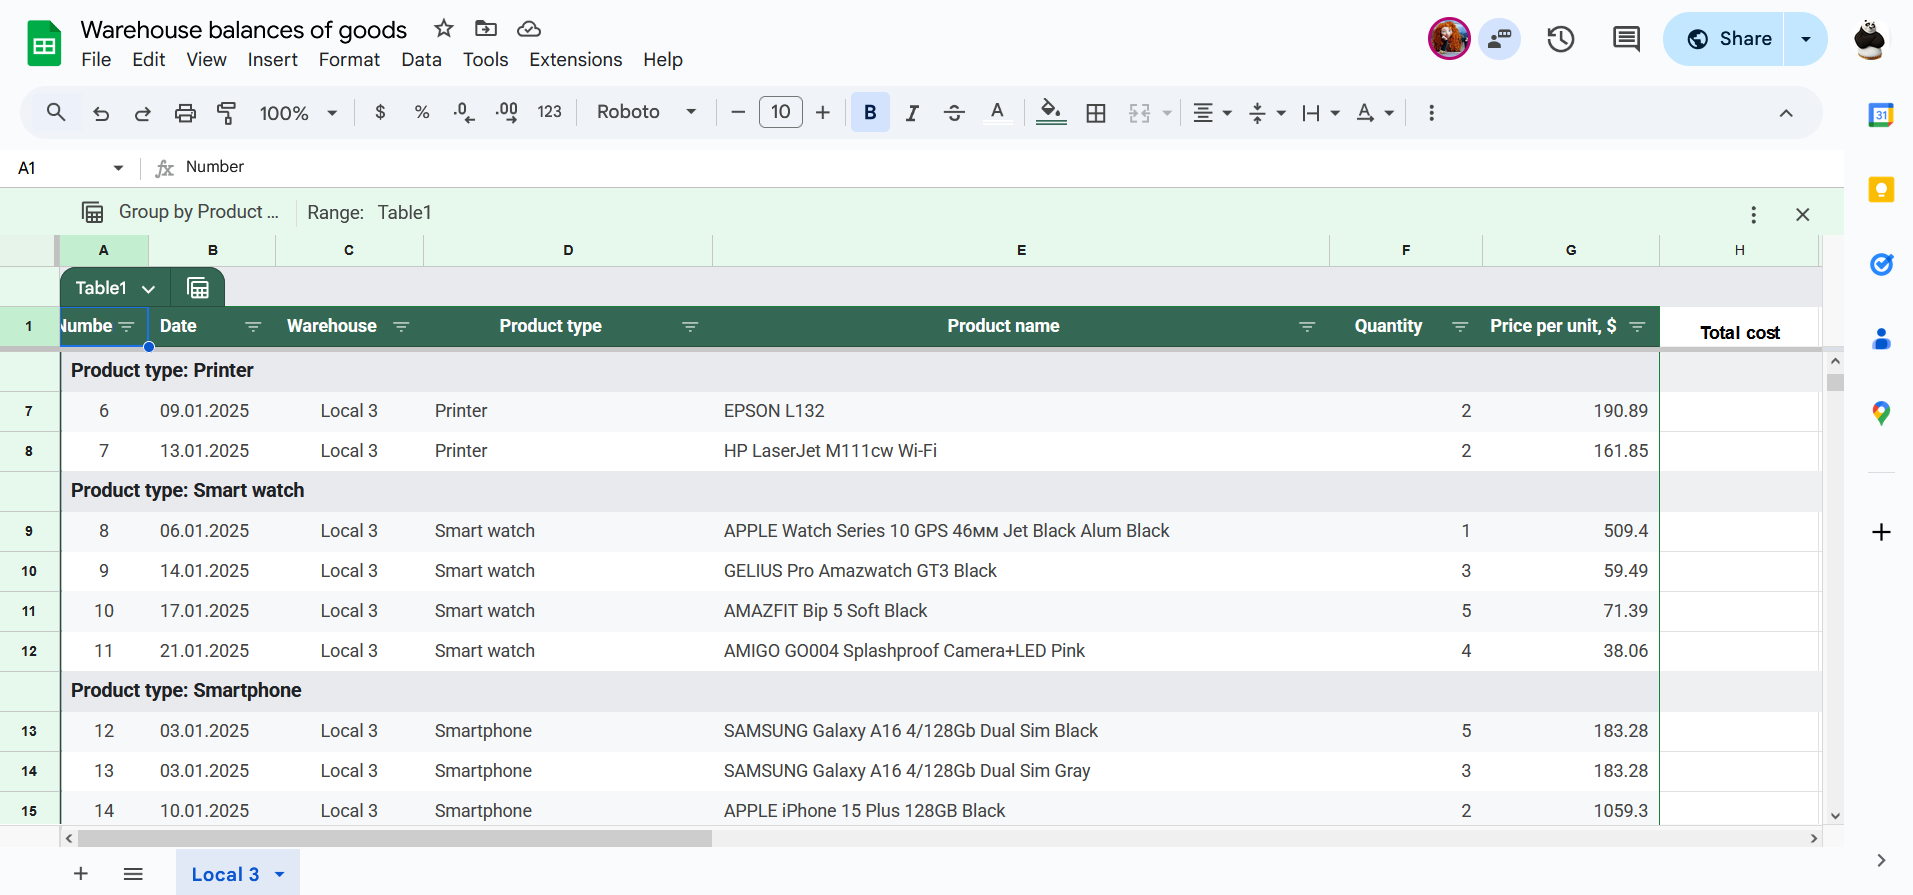
Task: Open Google Calendar side panel
Action: tap(1881, 114)
